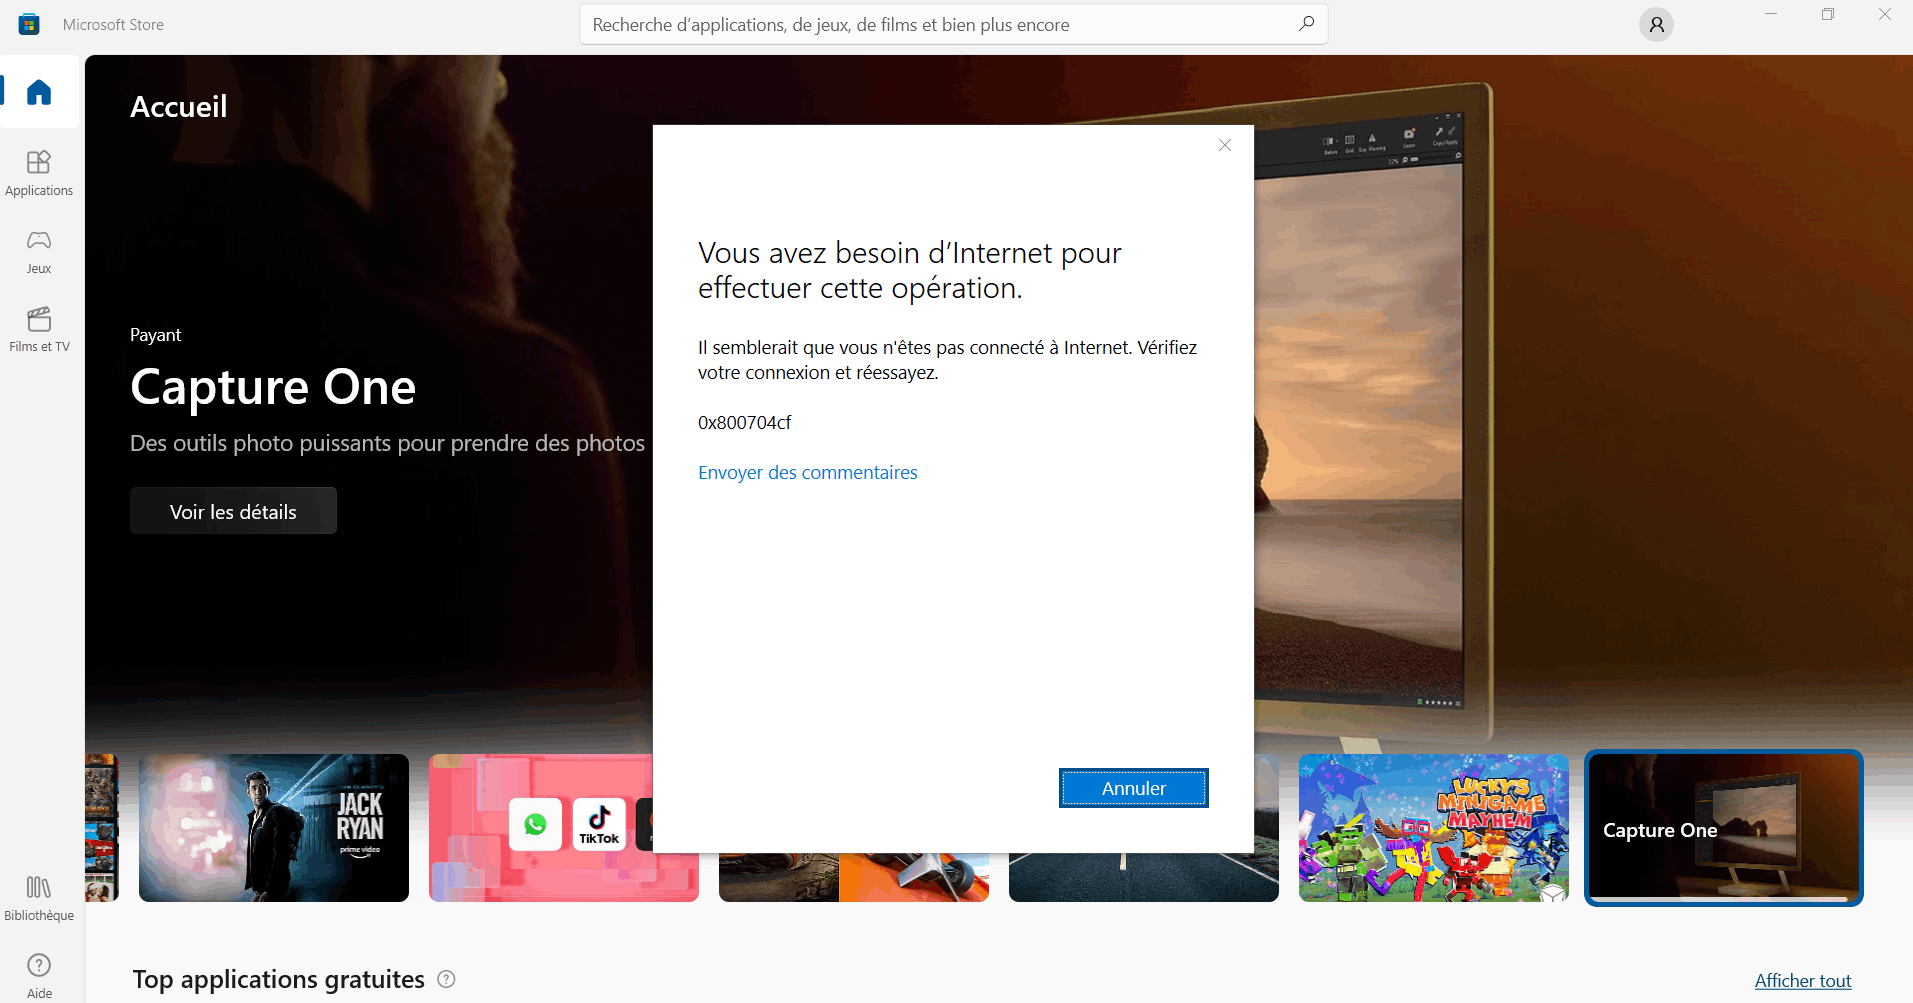Click the Payant label
Screen dimensions: 1913x1003
[156, 335]
